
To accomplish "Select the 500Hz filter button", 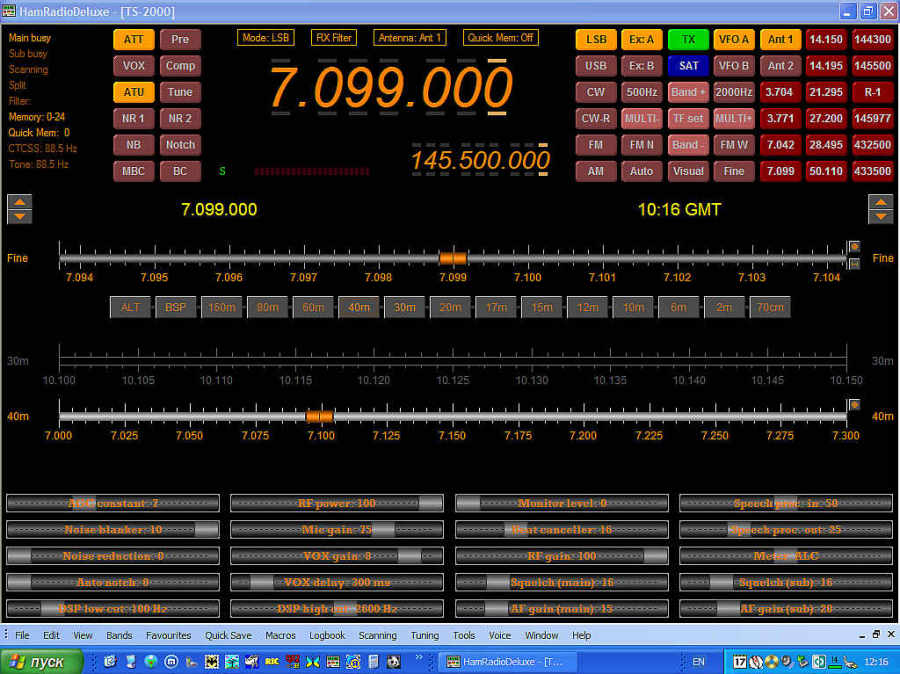I will pos(642,92).
